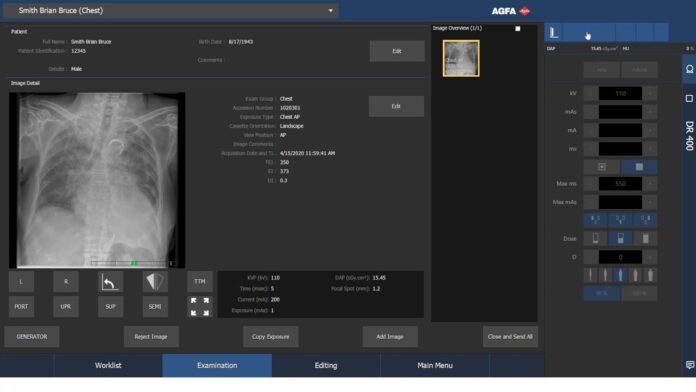Click the Close and Send All button

coord(510,337)
